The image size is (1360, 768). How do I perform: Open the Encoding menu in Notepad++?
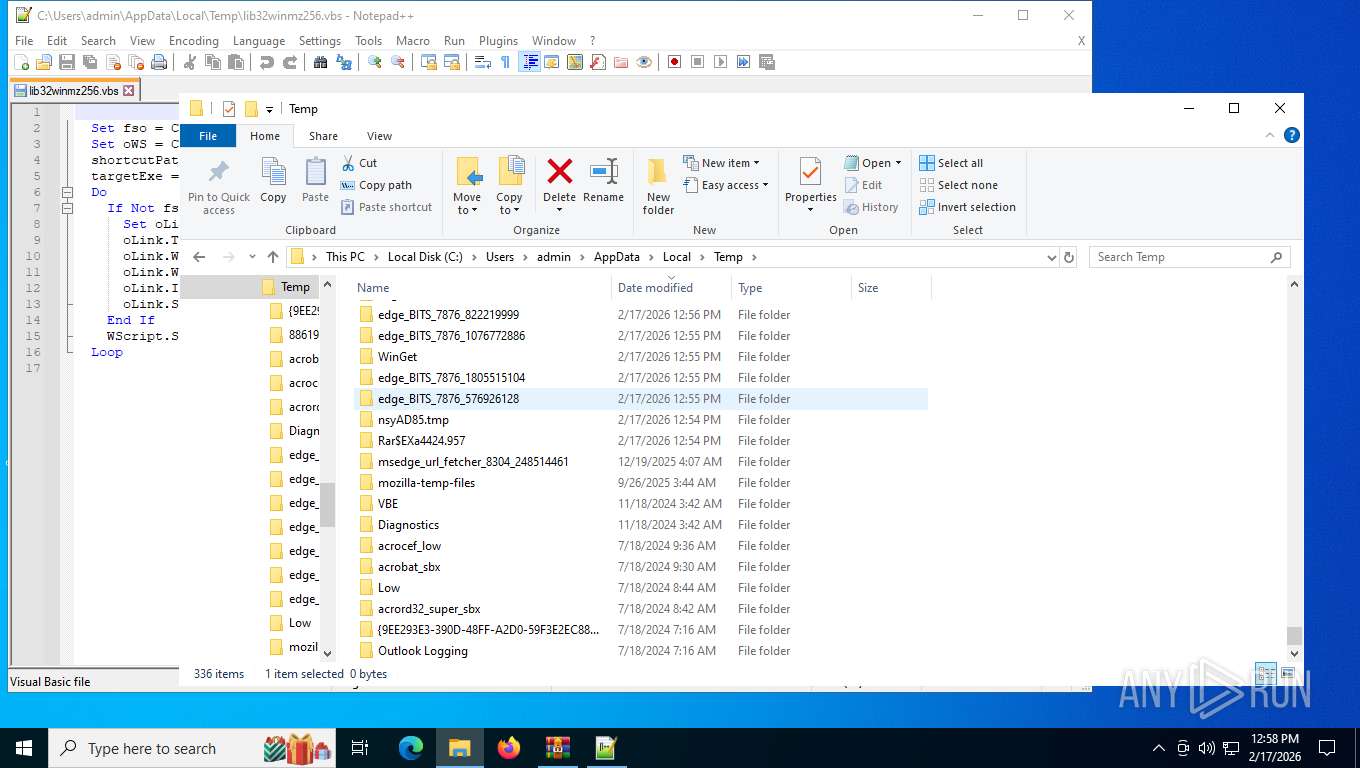pyautogui.click(x=193, y=41)
